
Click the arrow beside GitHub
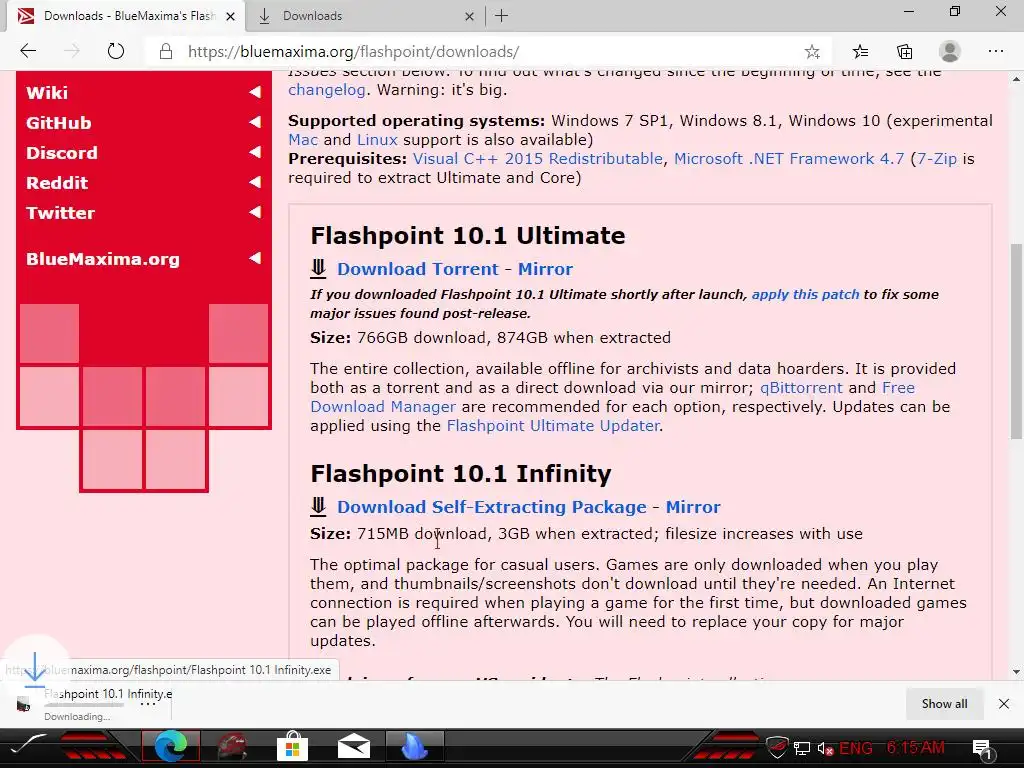255,122
